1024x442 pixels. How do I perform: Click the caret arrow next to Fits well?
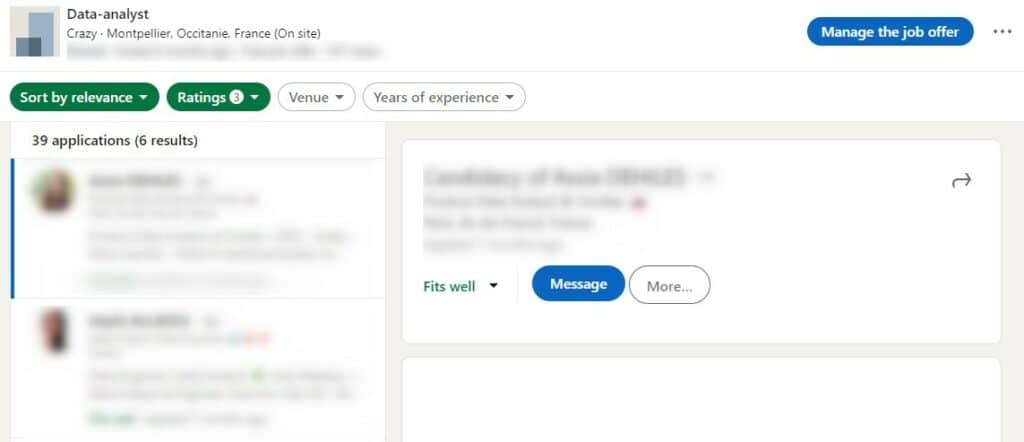click(x=494, y=286)
